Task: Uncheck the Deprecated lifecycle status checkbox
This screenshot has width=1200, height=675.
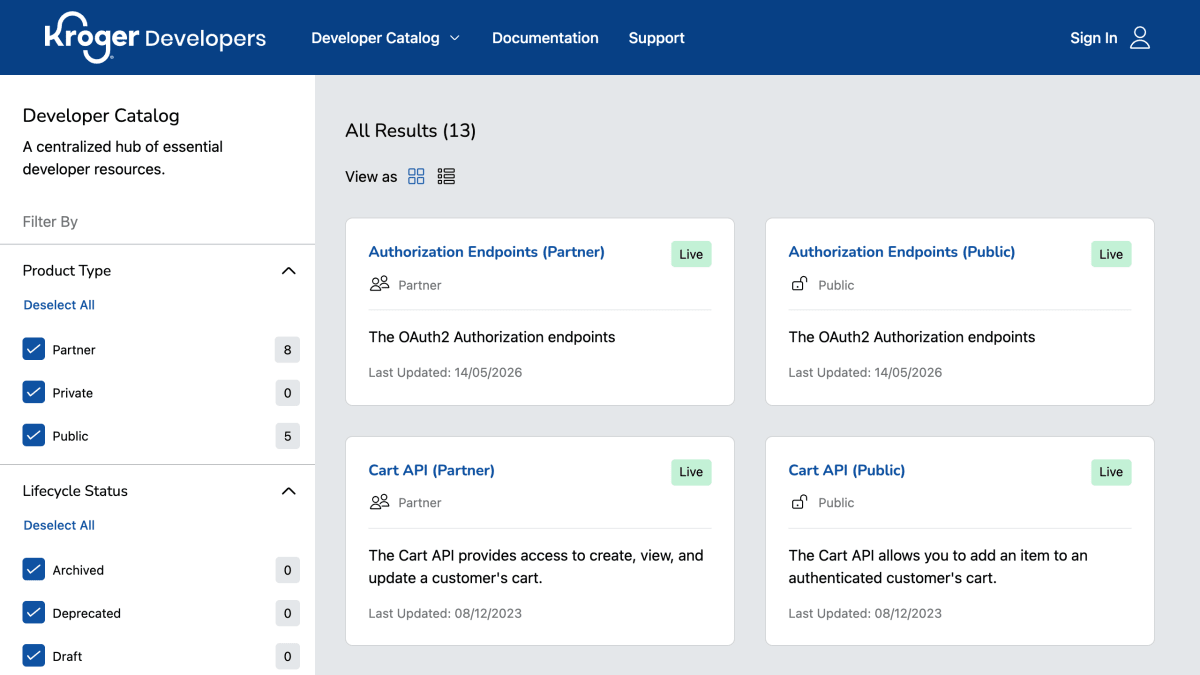Action: pyautogui.click(x=34, y=612)
